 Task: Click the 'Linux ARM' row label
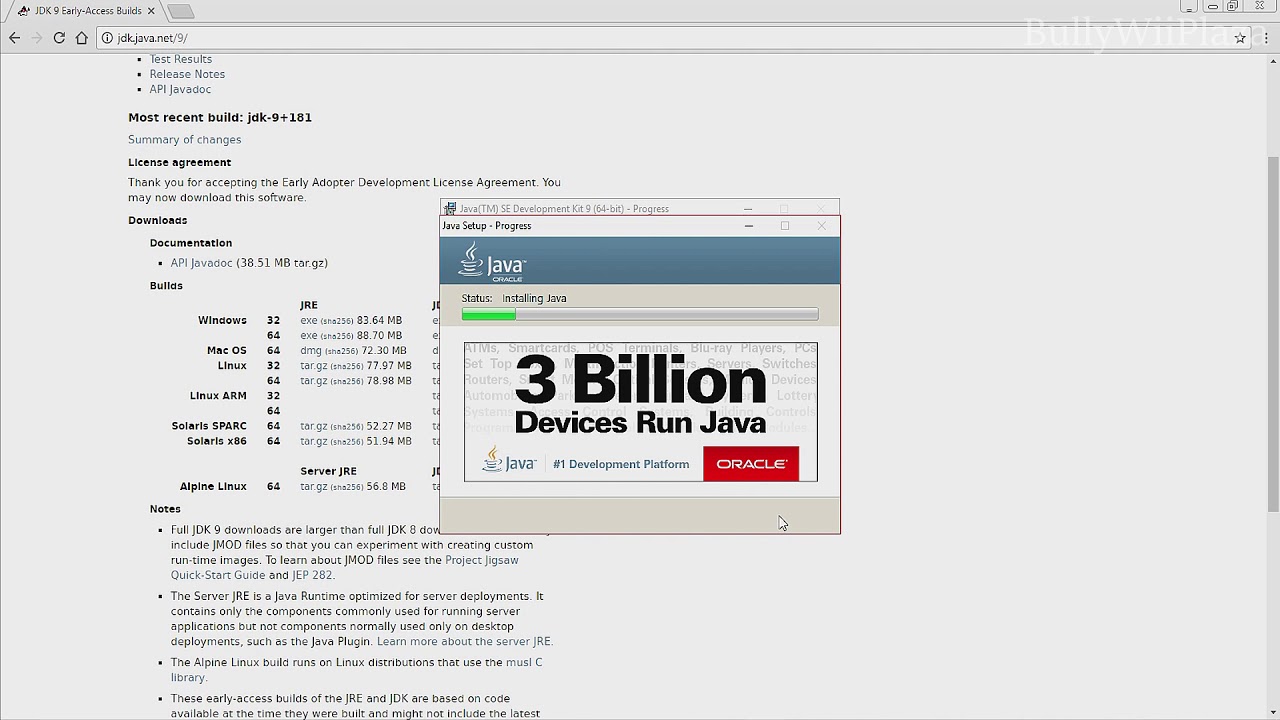point(218,396)
